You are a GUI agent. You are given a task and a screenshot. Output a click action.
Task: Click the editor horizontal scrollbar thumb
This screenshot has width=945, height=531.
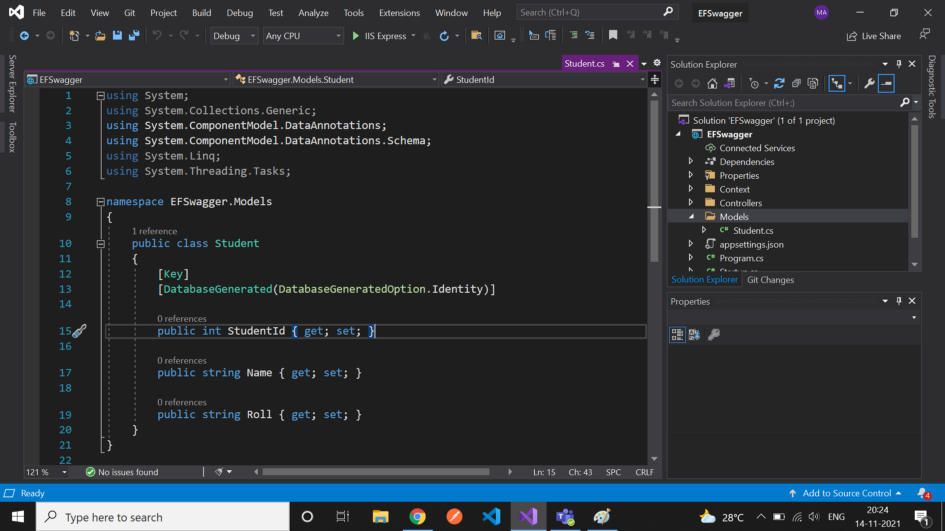[375, 472]
